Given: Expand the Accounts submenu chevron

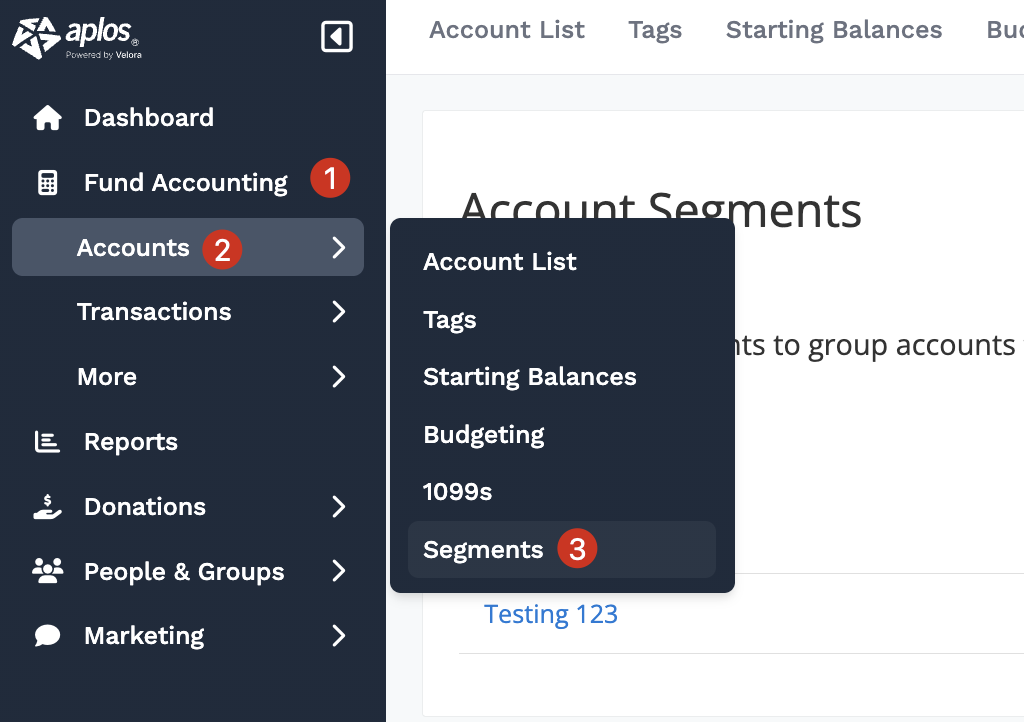Looking at the screenshot, I should pyautogui.click(x=338, y=248).
